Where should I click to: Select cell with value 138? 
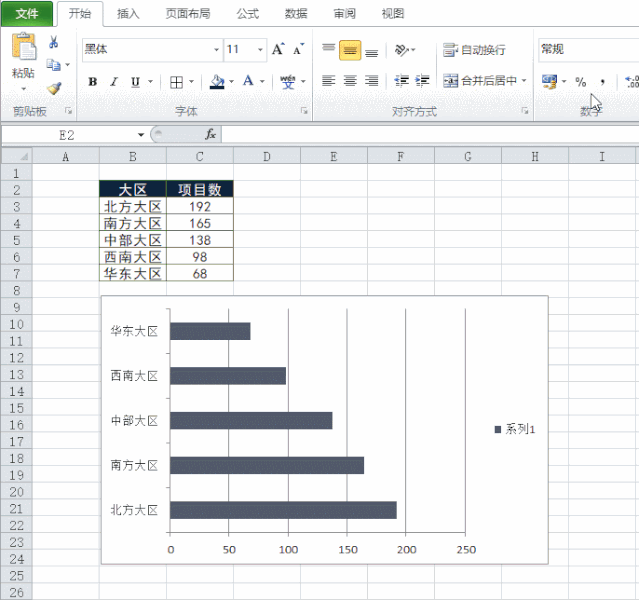(200, 240)
